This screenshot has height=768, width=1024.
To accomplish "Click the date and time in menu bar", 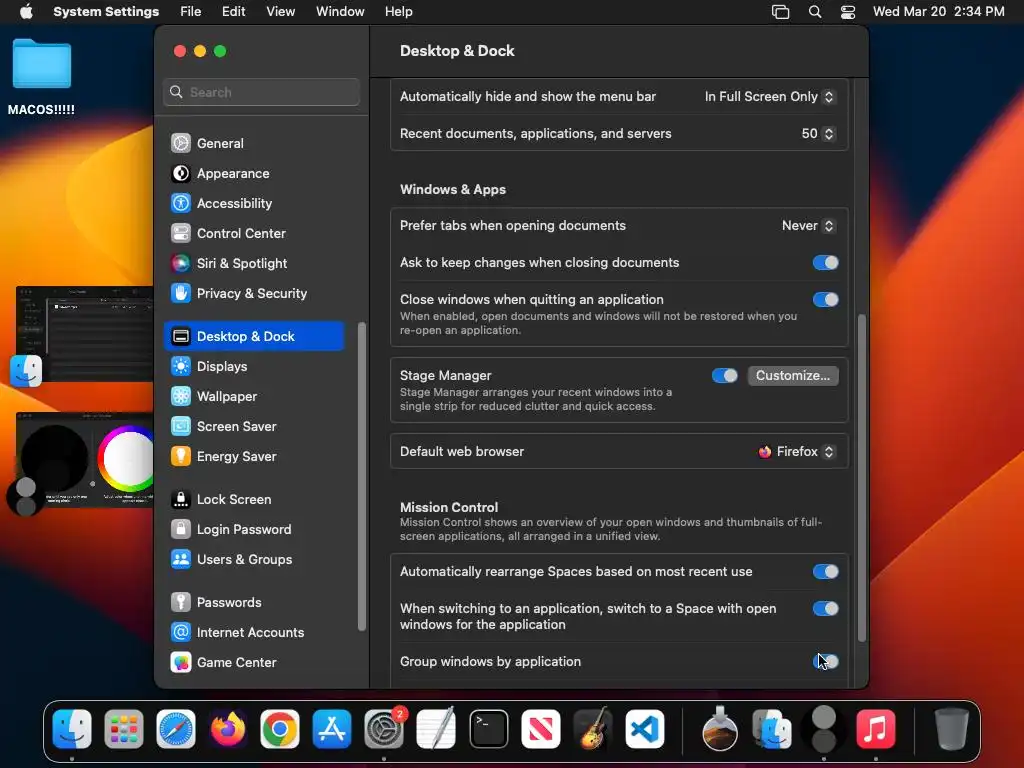I will click(x=938, y=12).
